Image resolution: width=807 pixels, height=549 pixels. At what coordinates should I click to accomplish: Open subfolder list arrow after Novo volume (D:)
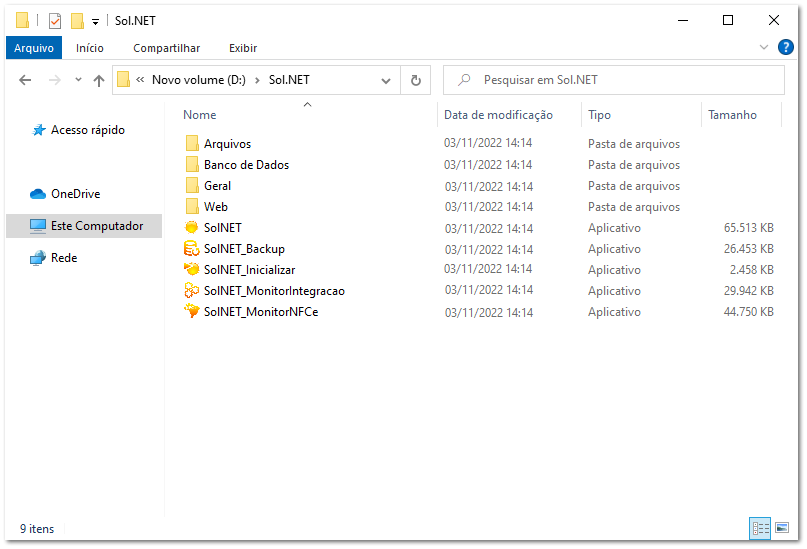point(257,80)
